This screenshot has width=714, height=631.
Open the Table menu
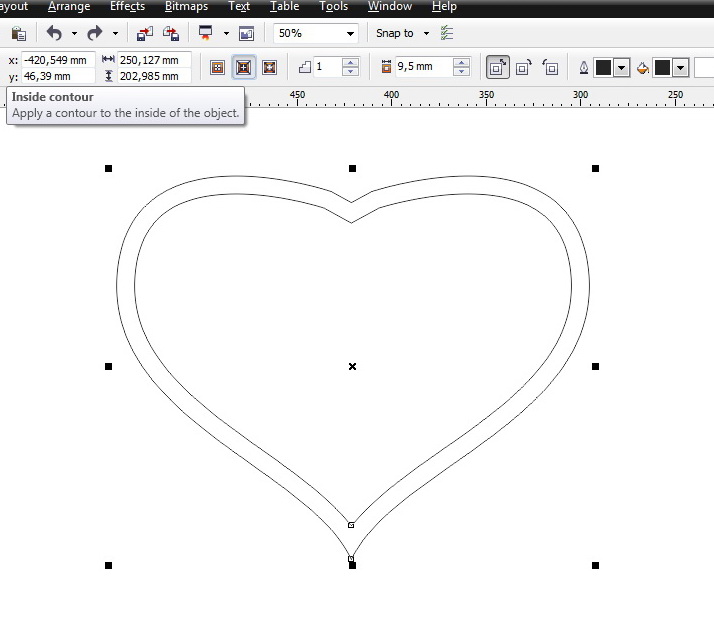click(285, 6)
